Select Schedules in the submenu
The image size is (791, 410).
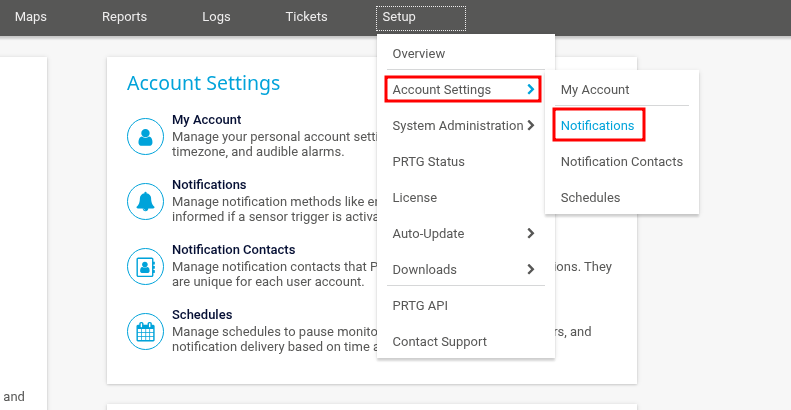tap(590, 198)
